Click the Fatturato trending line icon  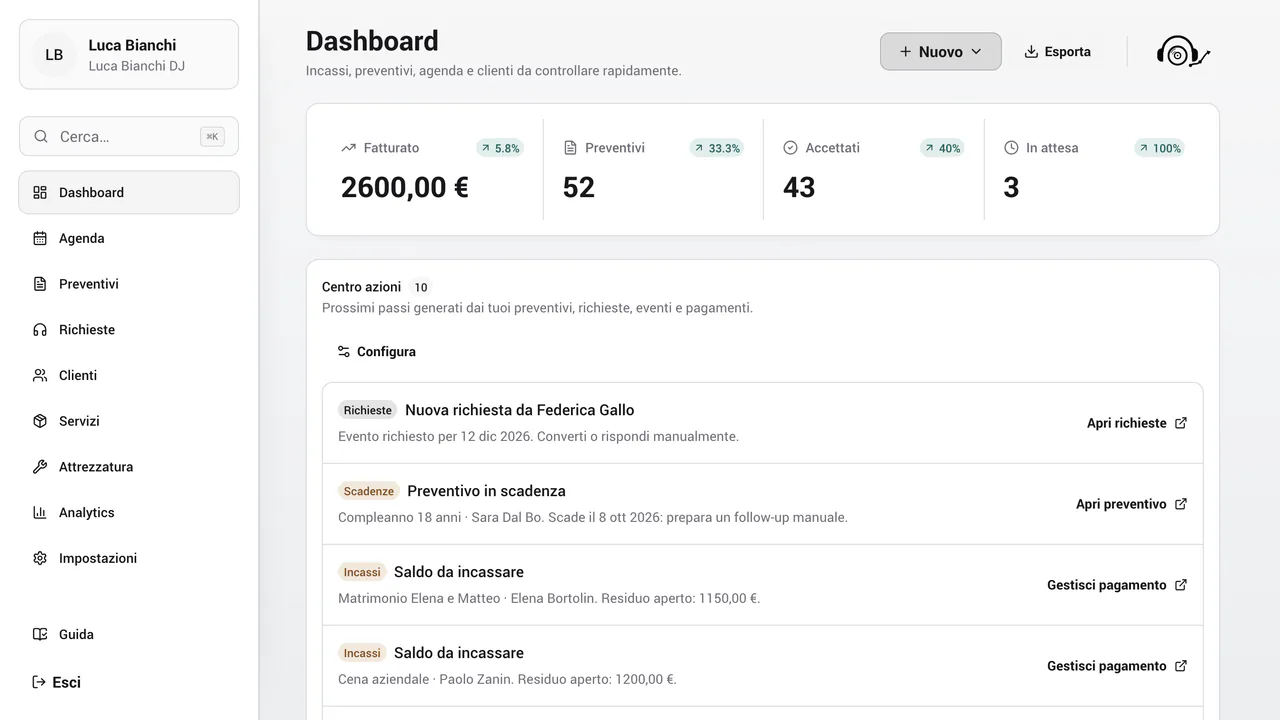coord(348,148)
